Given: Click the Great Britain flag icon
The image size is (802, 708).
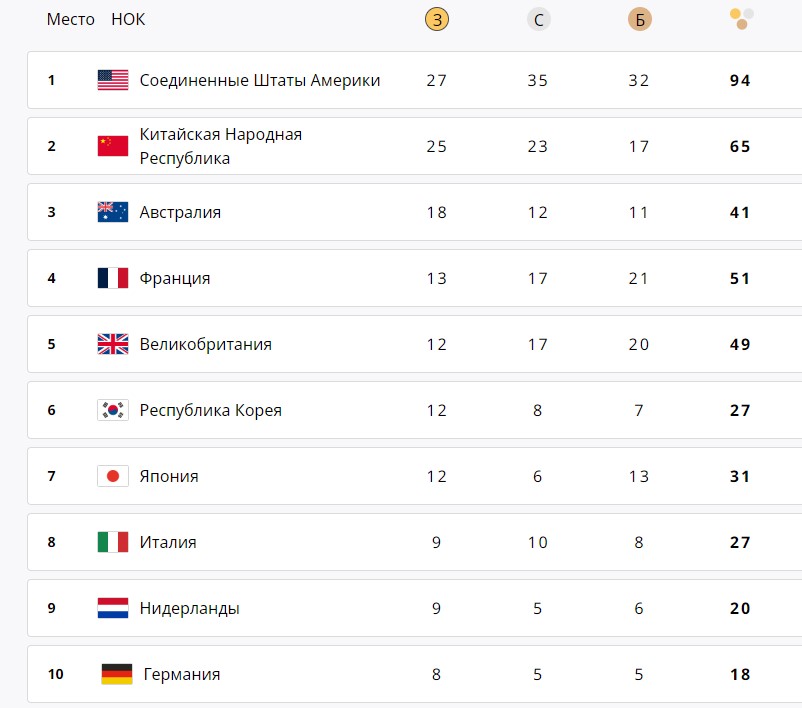Looking at the screenshot, I should (x=113, y=344).
